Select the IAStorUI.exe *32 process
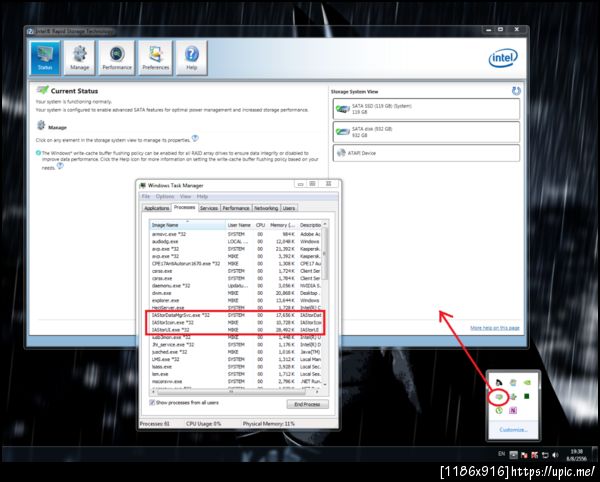The image size is (600, 482). [x=235, y=330]
